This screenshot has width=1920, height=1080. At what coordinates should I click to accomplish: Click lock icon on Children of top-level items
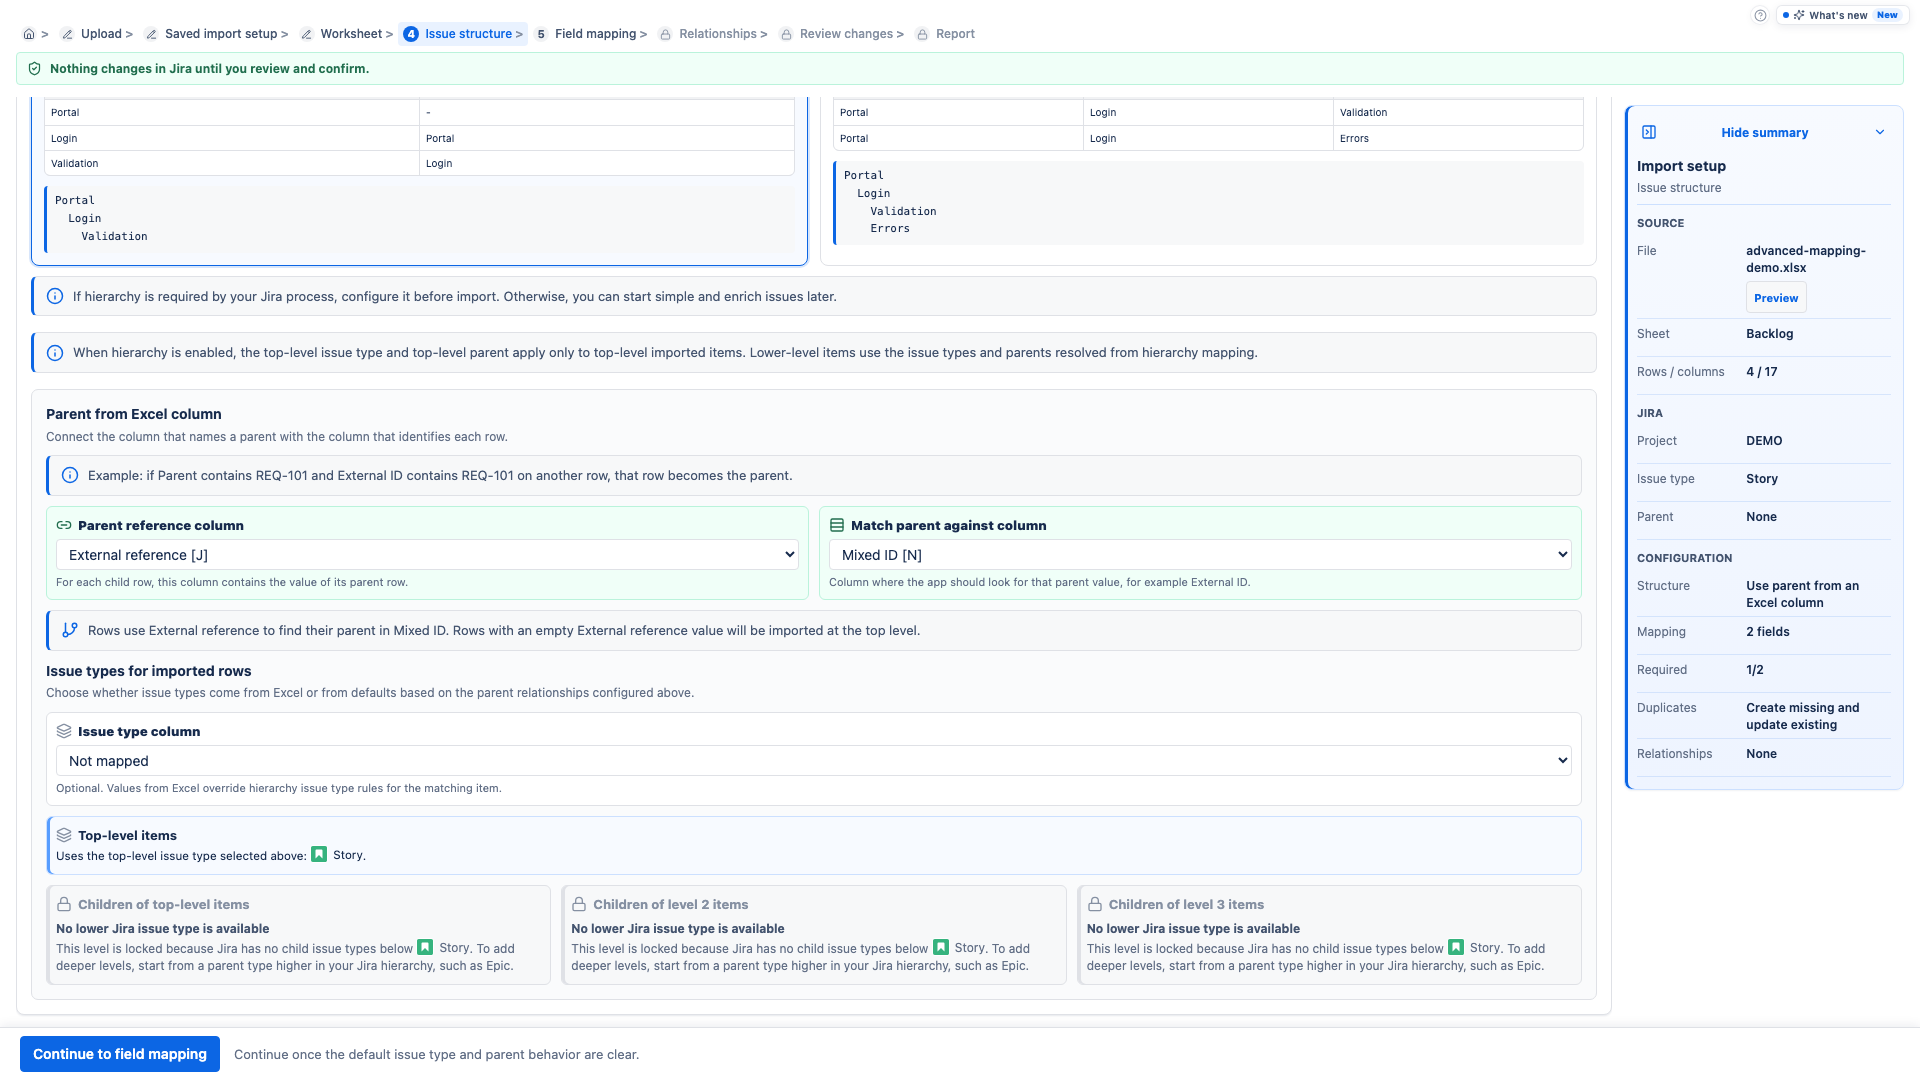pos(64,905)
